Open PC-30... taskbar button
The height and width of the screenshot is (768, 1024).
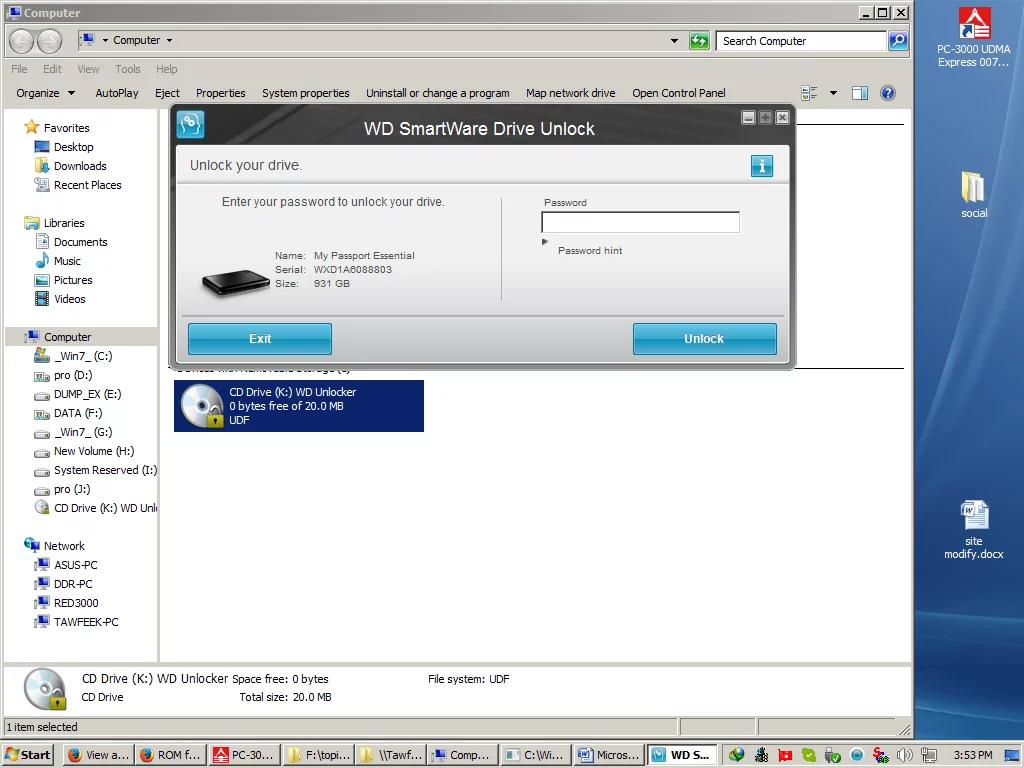point(245,755)
